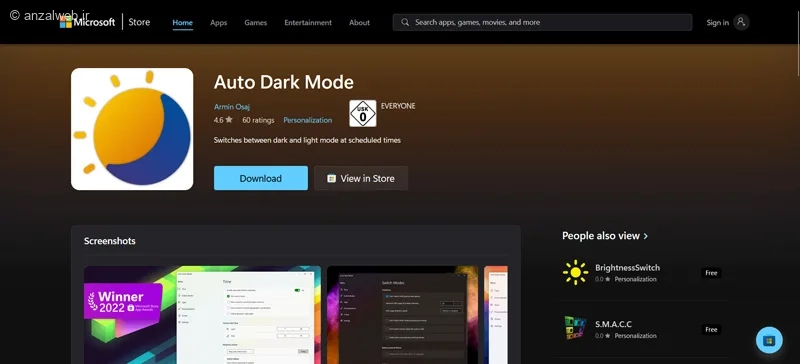The image size is (800, 364).
Task: Switch to the Apps tab
Action: tap(218, 22)
